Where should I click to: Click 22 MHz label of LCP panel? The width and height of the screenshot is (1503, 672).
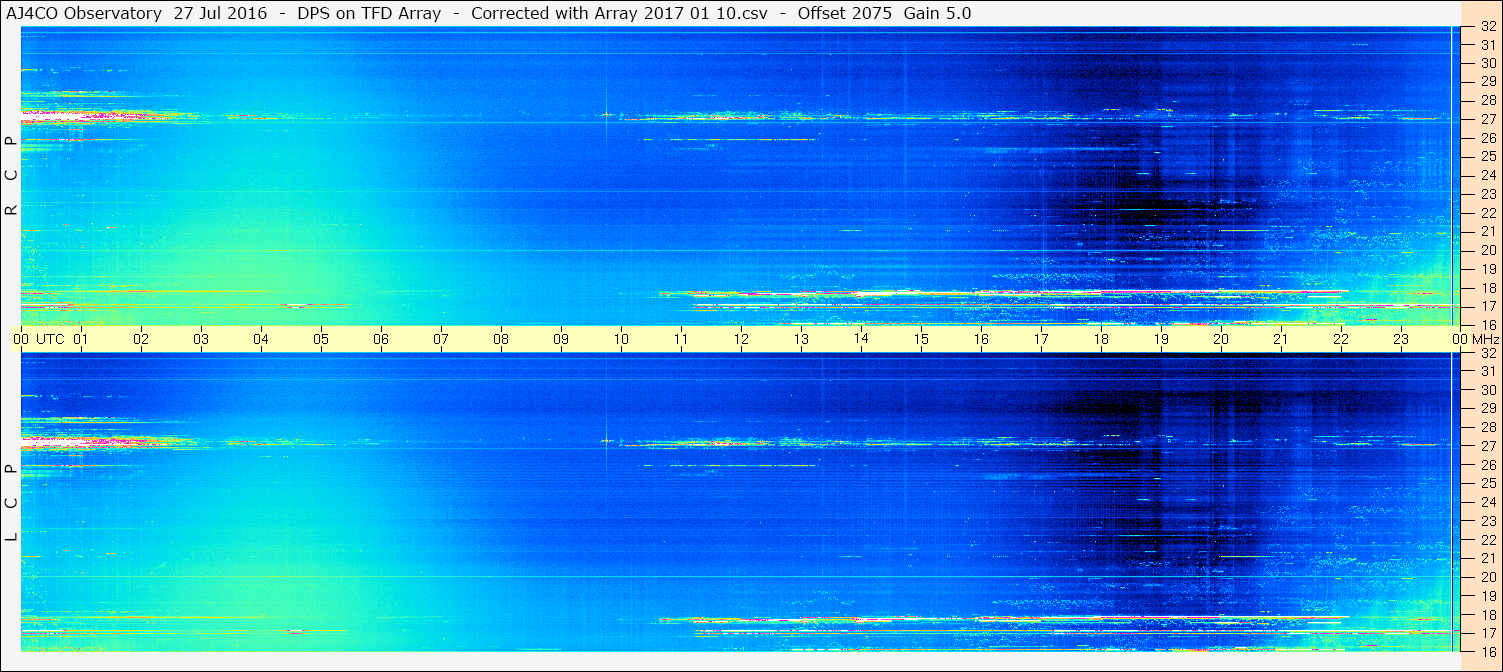(x=1487, y=540)
